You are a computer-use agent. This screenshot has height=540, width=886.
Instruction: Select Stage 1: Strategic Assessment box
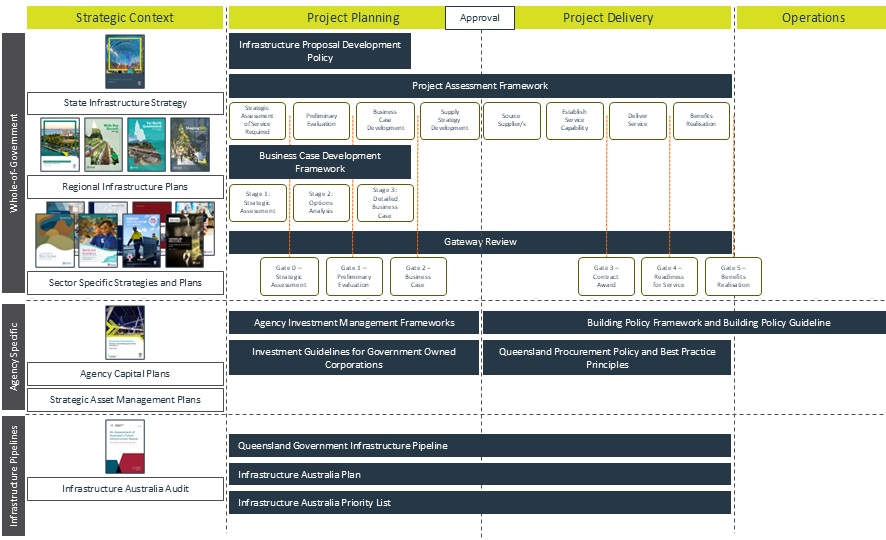pos(258,203)
